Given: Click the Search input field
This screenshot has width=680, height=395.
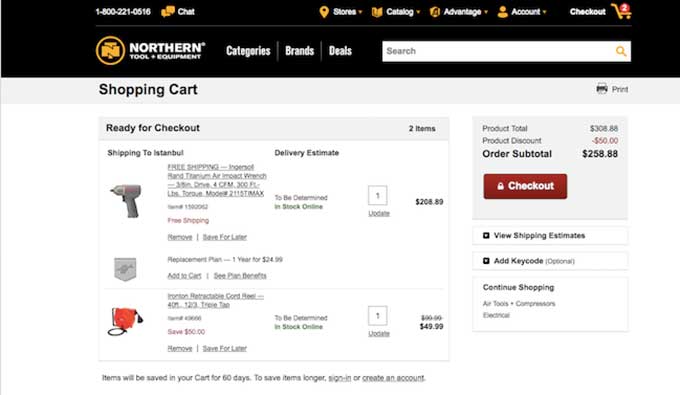Looking at the screenshot, I should [498, 51].
